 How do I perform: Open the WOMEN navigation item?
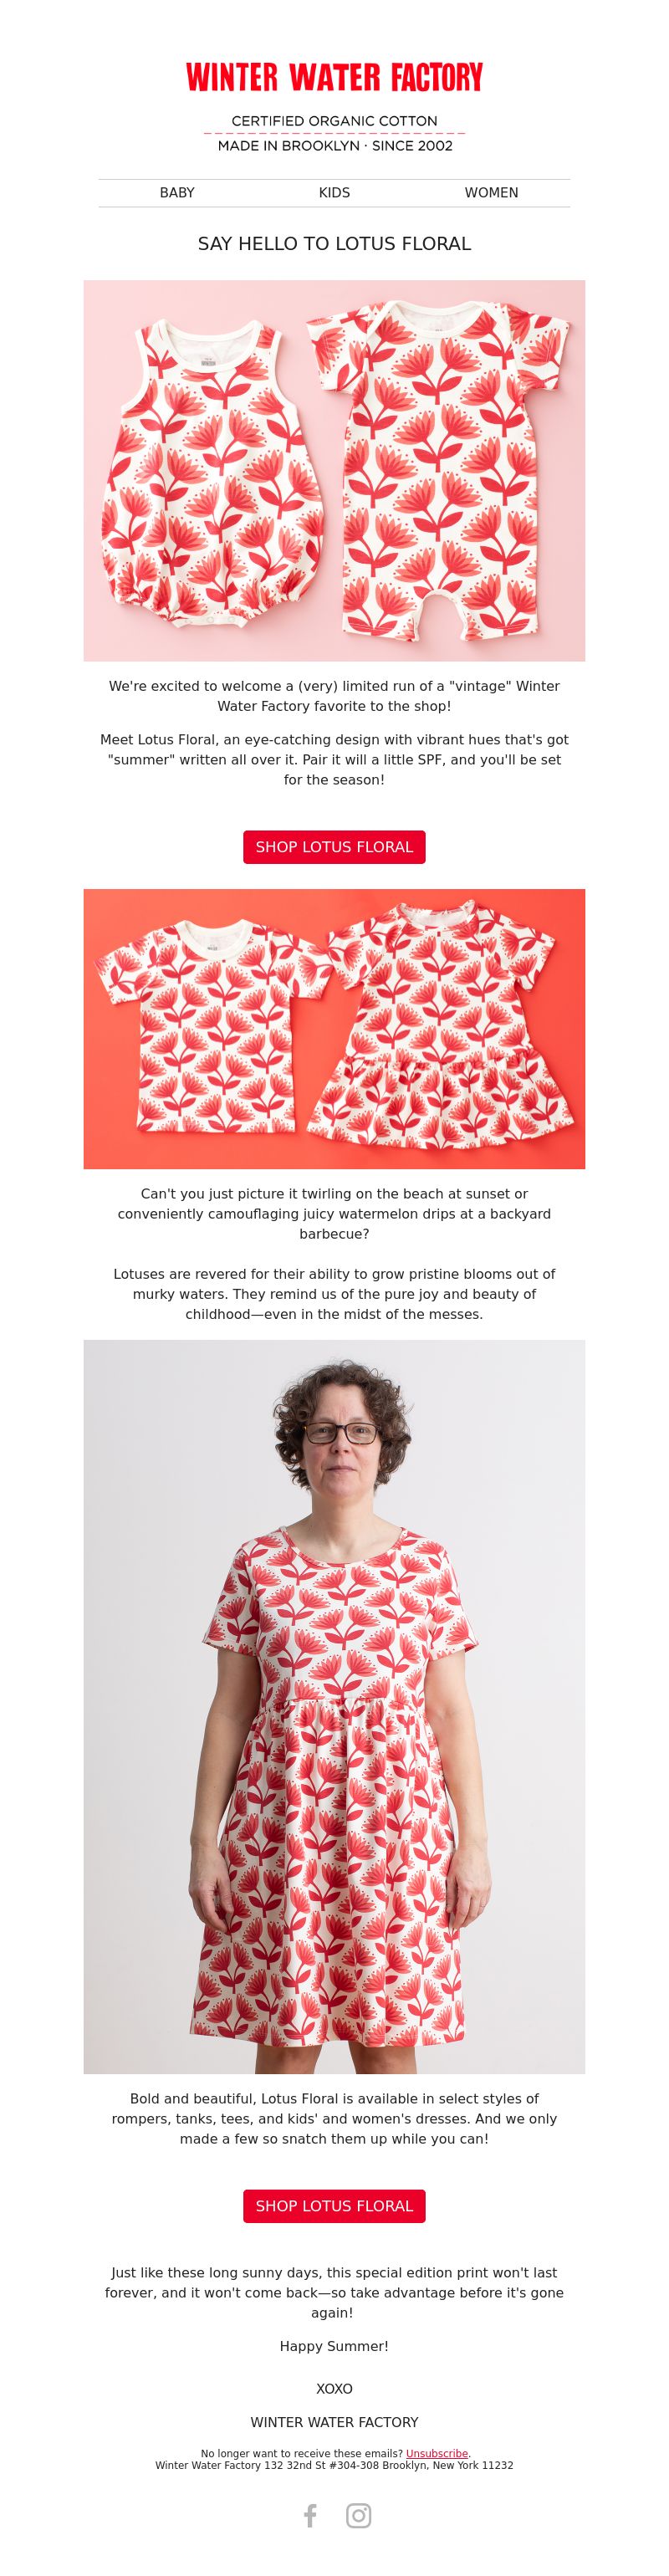pyautogui.click(x=491, y=193)
